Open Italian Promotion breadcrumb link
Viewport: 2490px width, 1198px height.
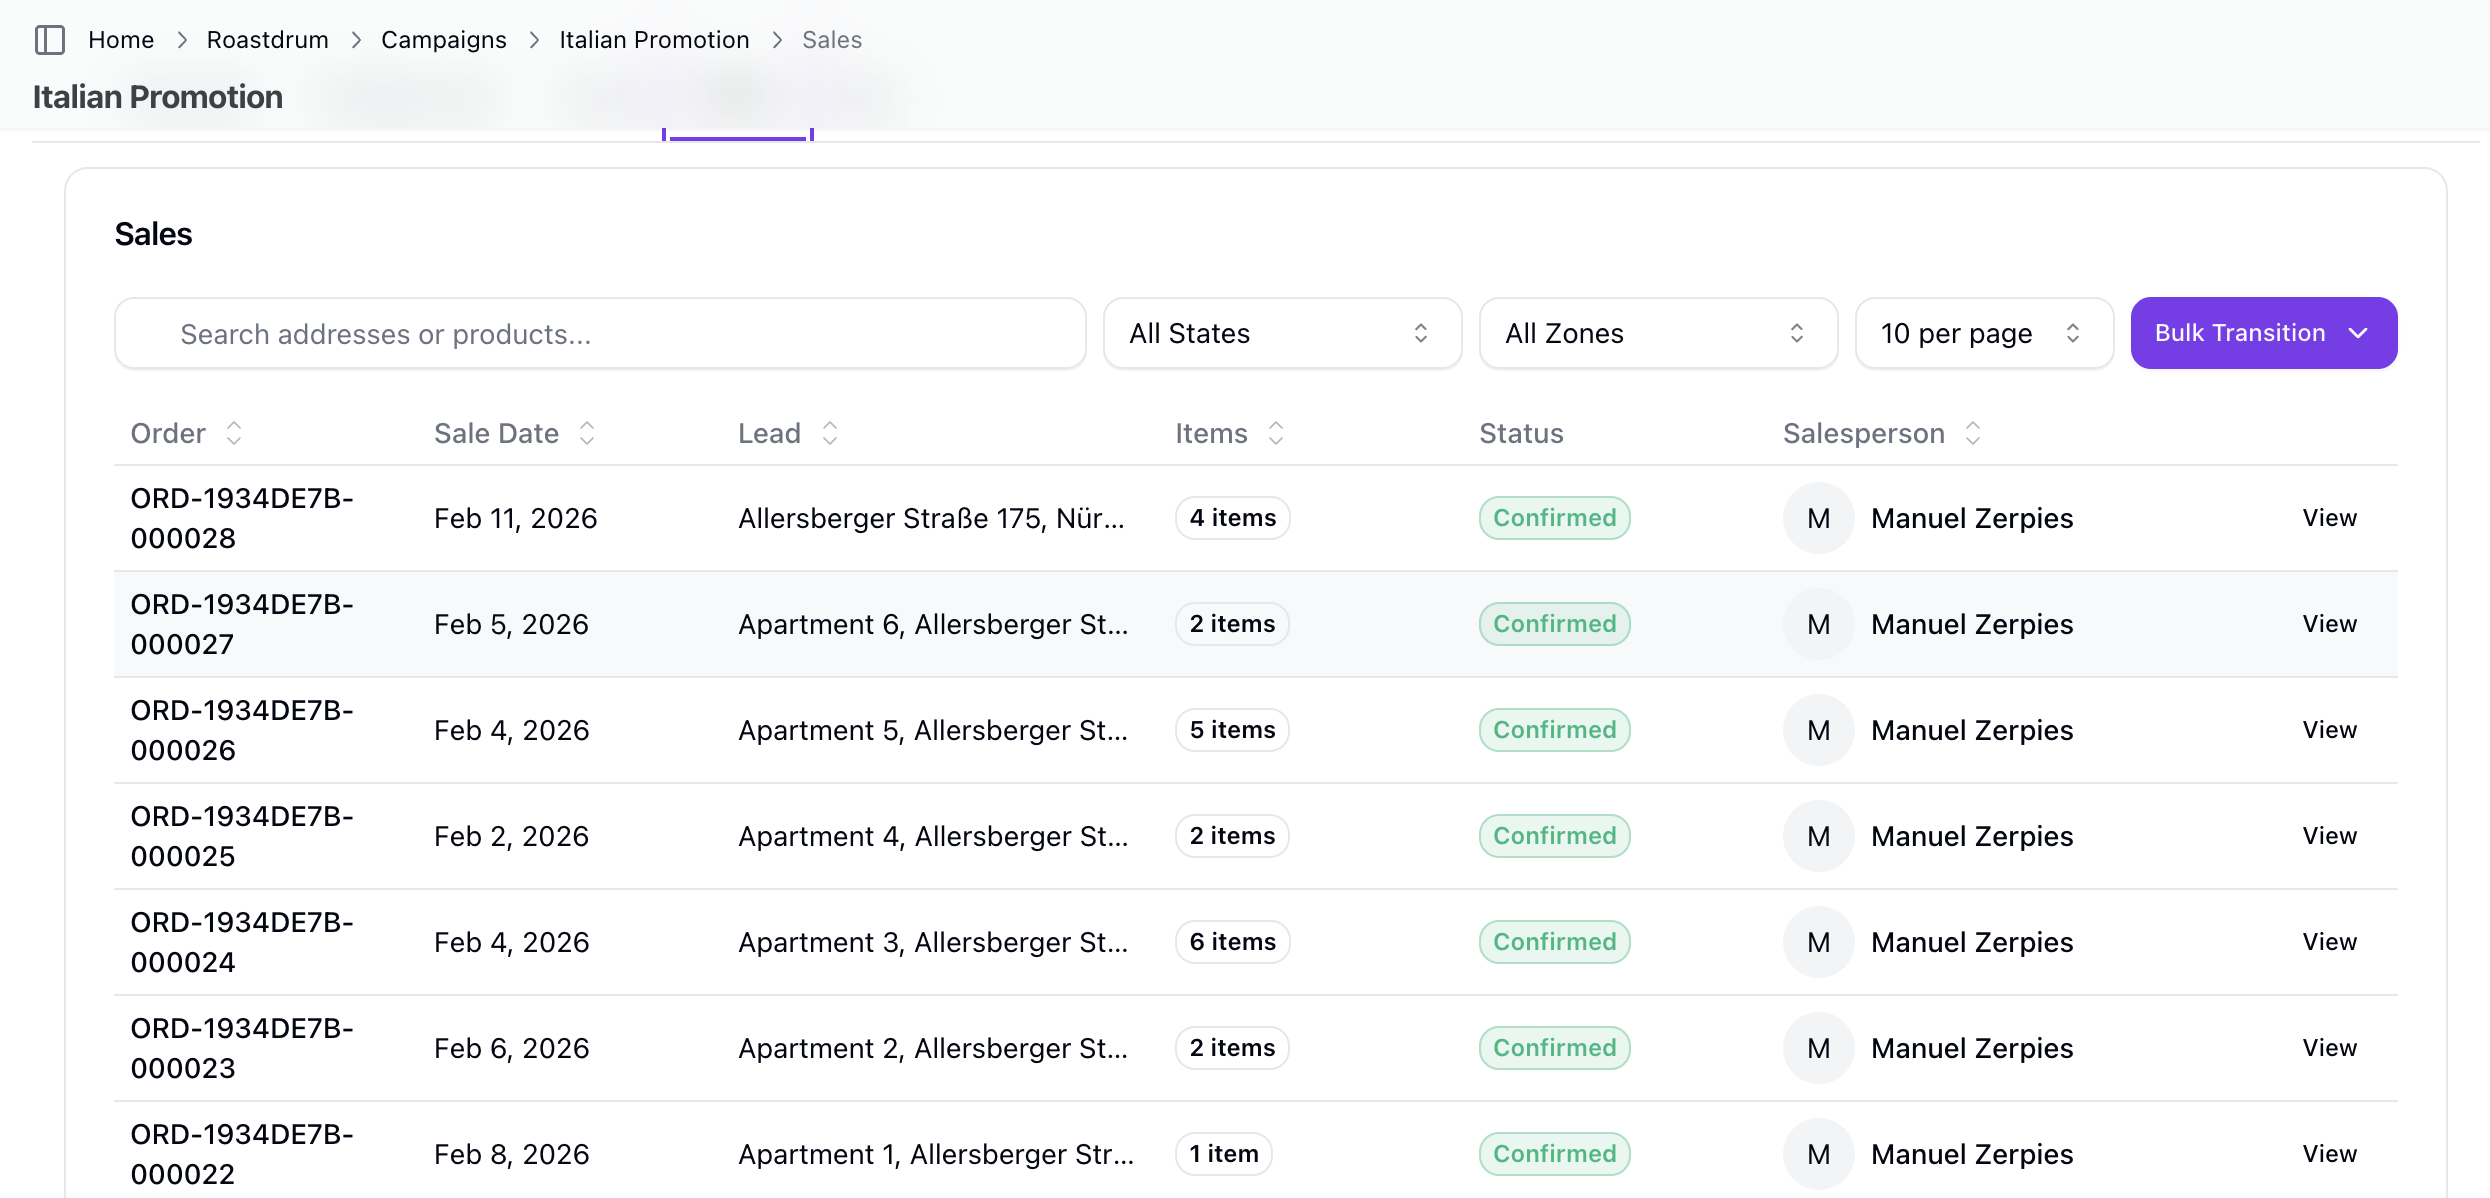pos(654,40)
